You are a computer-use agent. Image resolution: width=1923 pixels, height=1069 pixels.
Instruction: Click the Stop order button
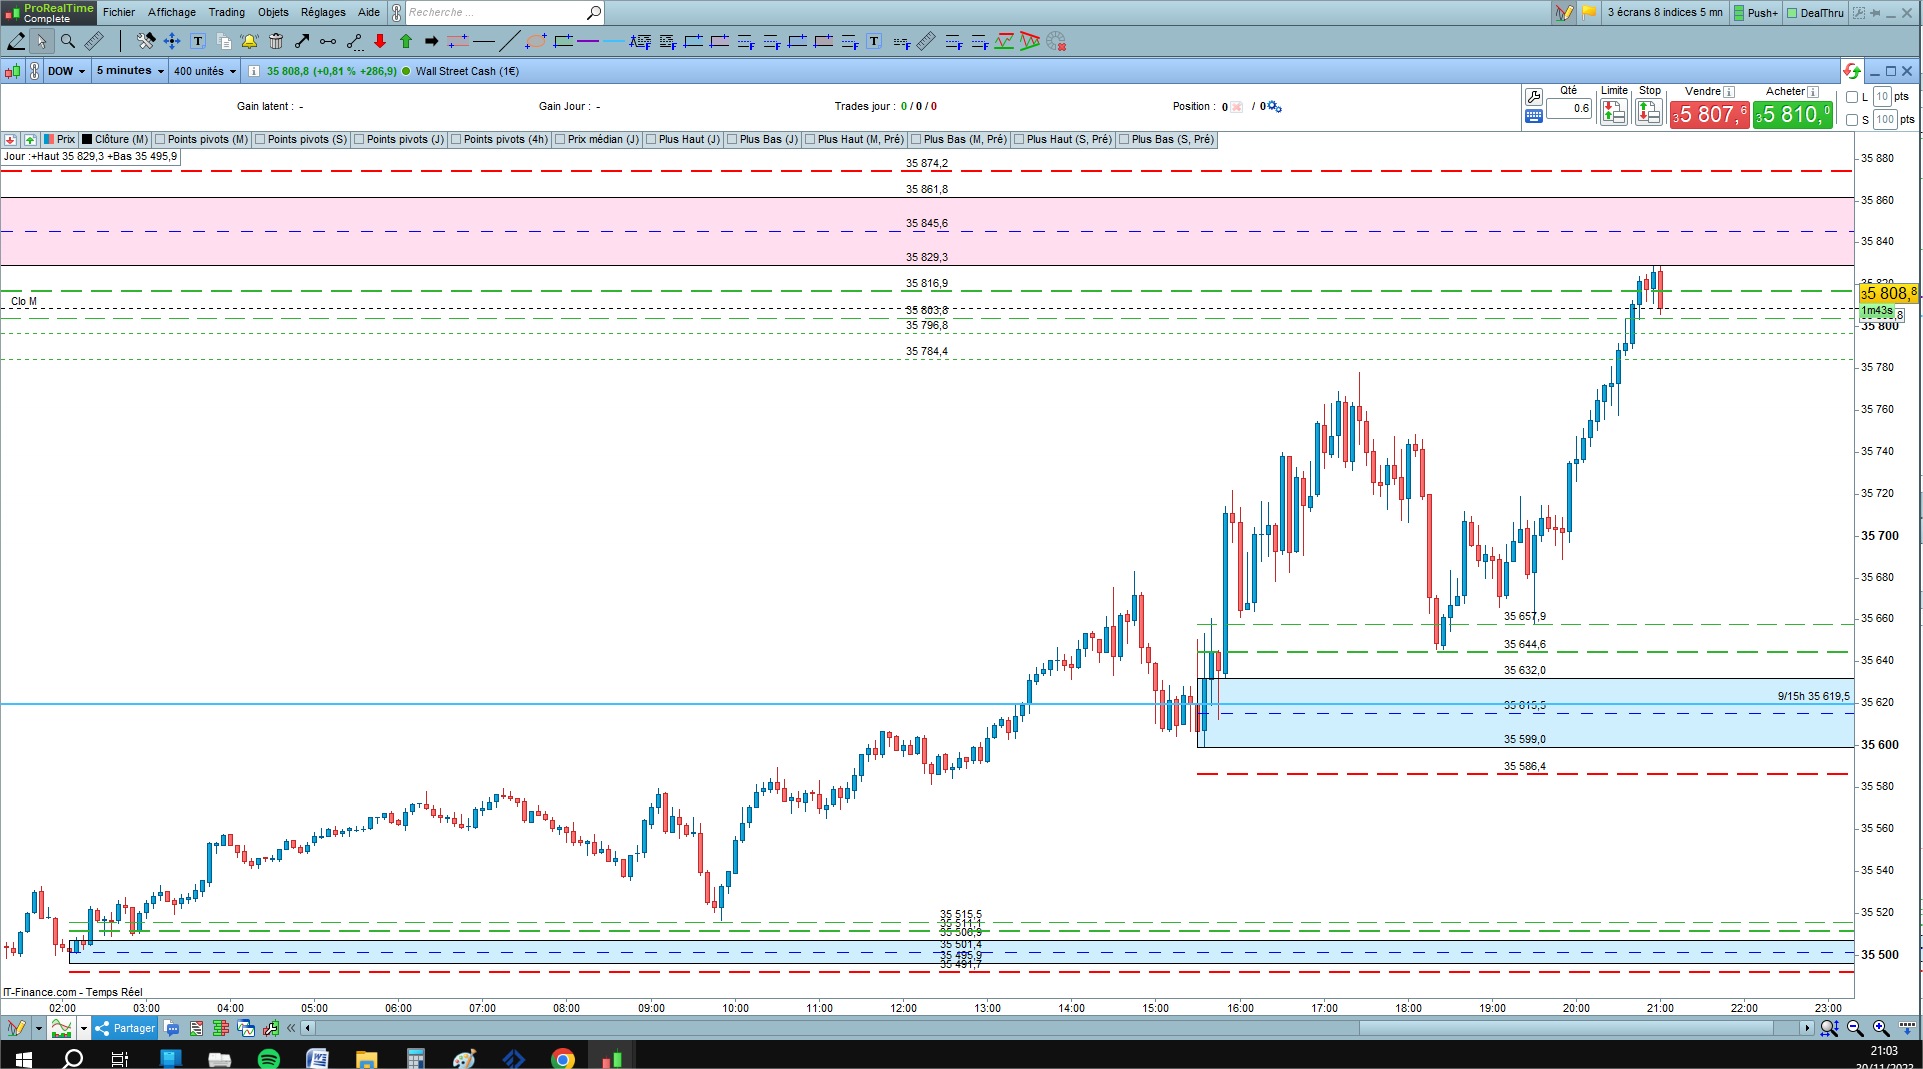[x=1649, y=112]
